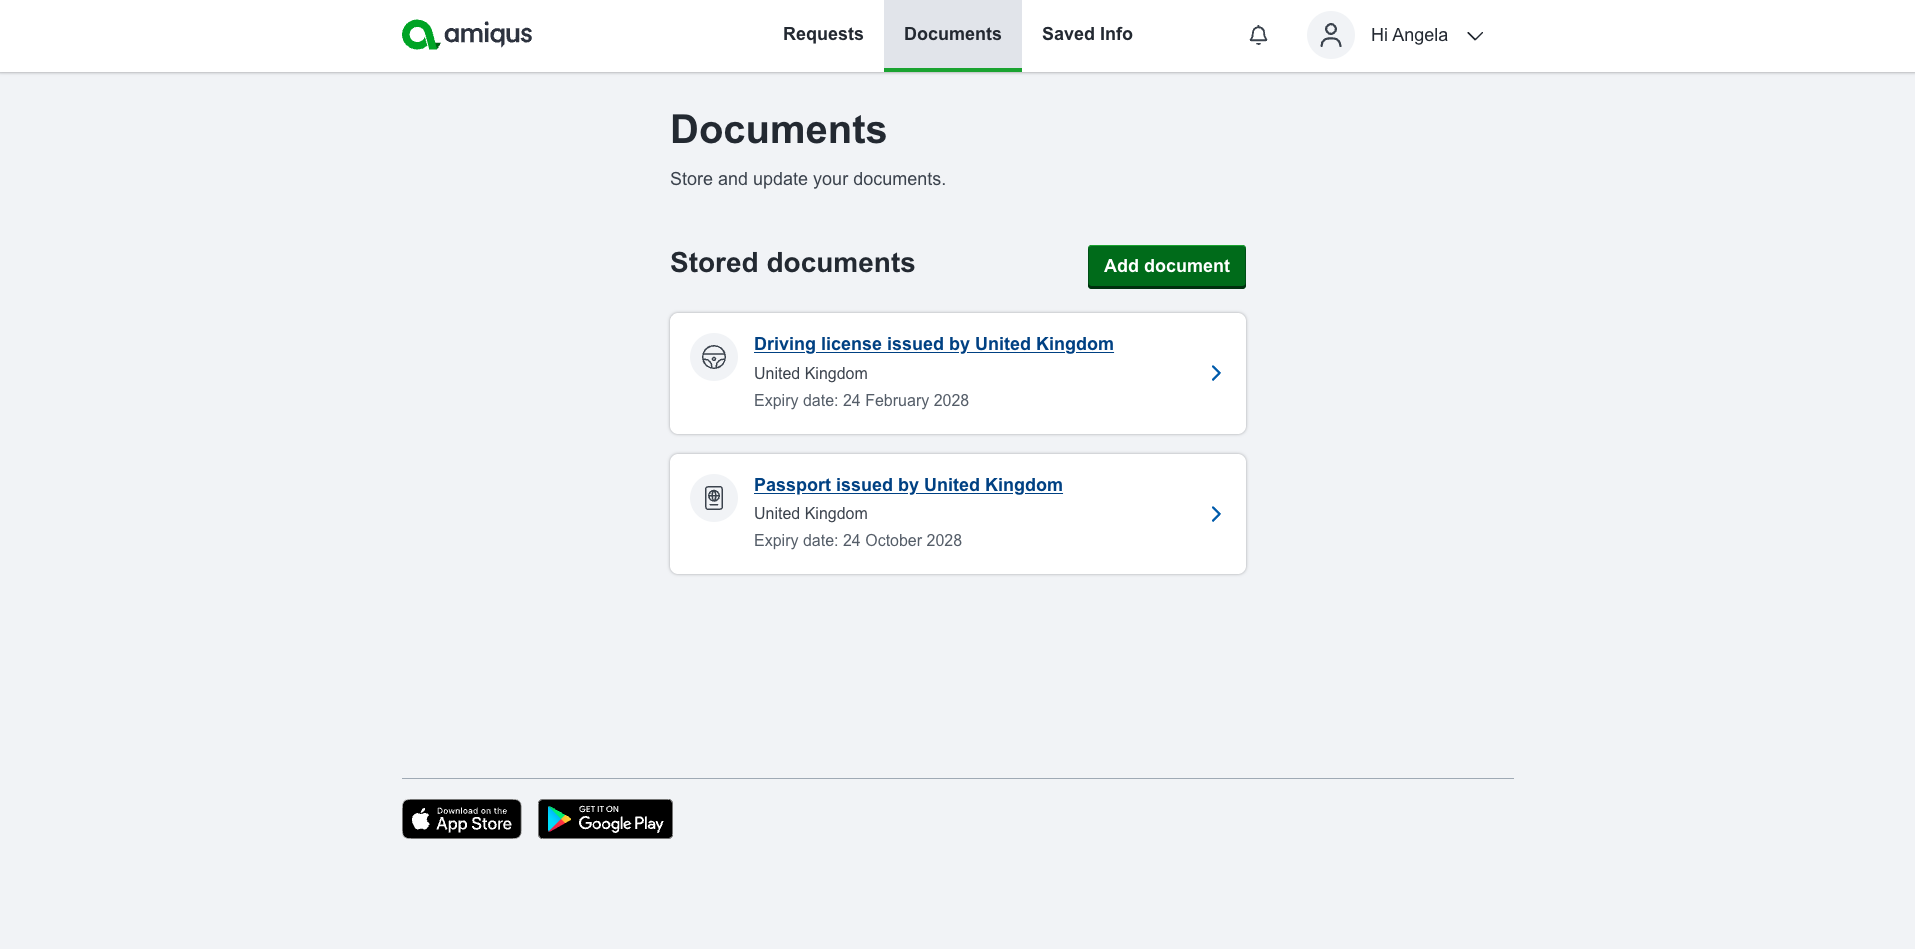
Task: Open the notifications bell
Action: 1258,35
